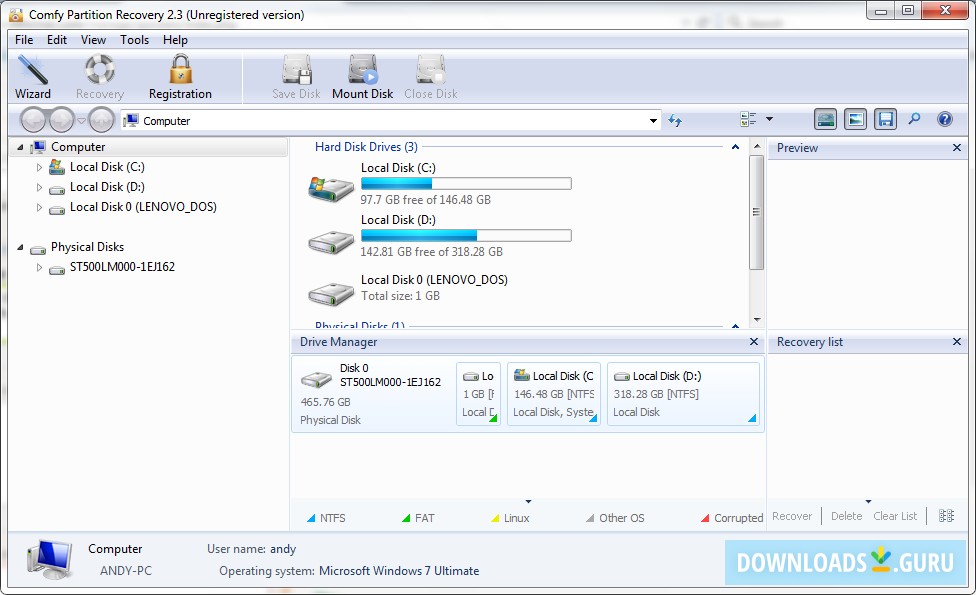Close the Drive Manager panel

(x=754, y=342)
